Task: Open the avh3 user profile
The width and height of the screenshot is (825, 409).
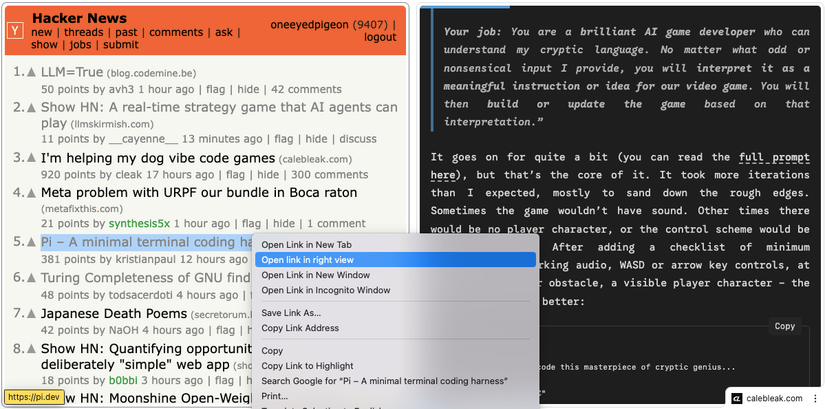Action: 122,89
